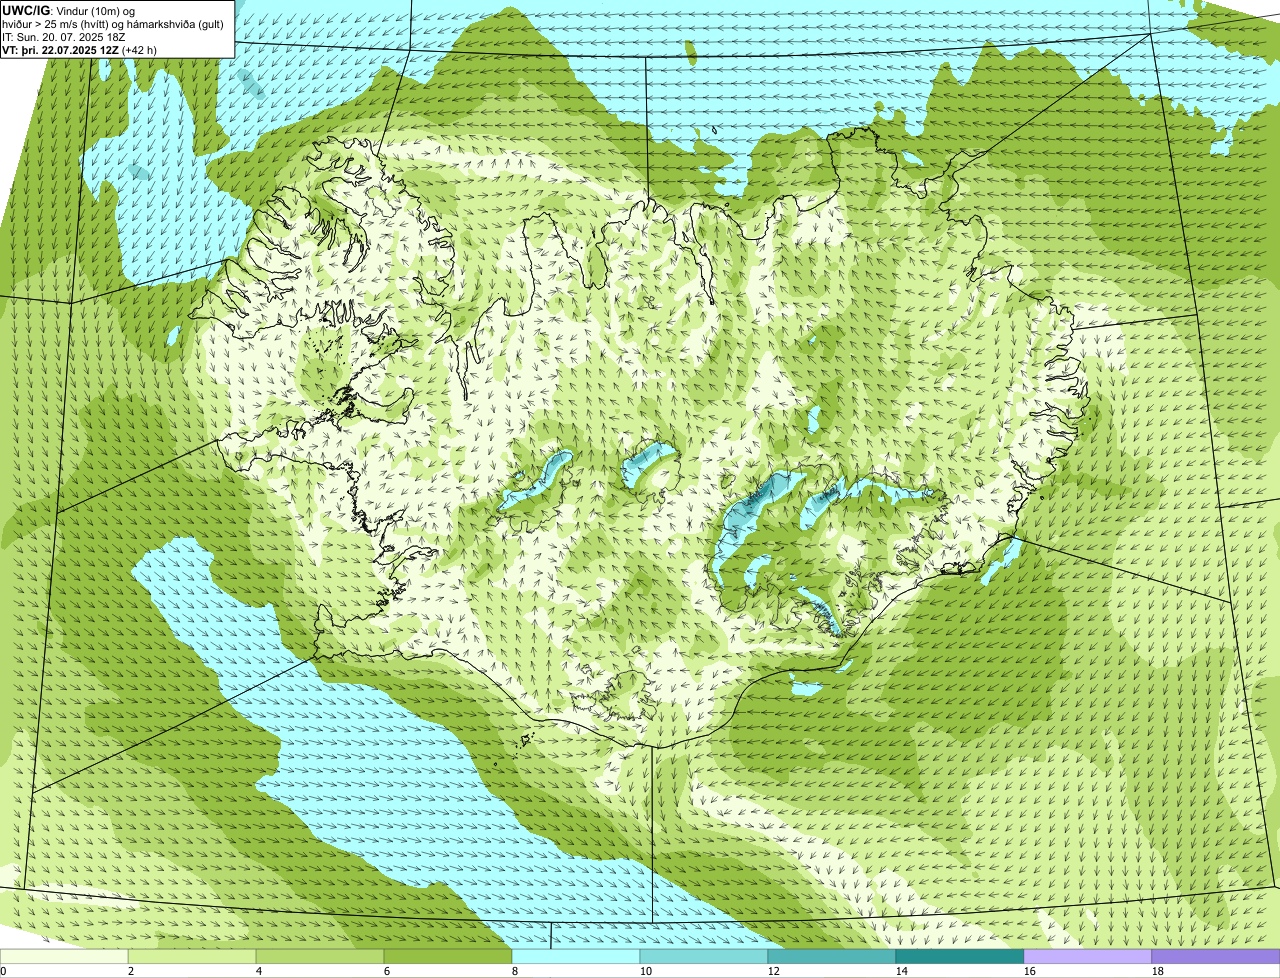Viewport: 1280px width, 978px height.
Task: Click the 4–6 m/s green legend swatch
Action: (320, 956)
